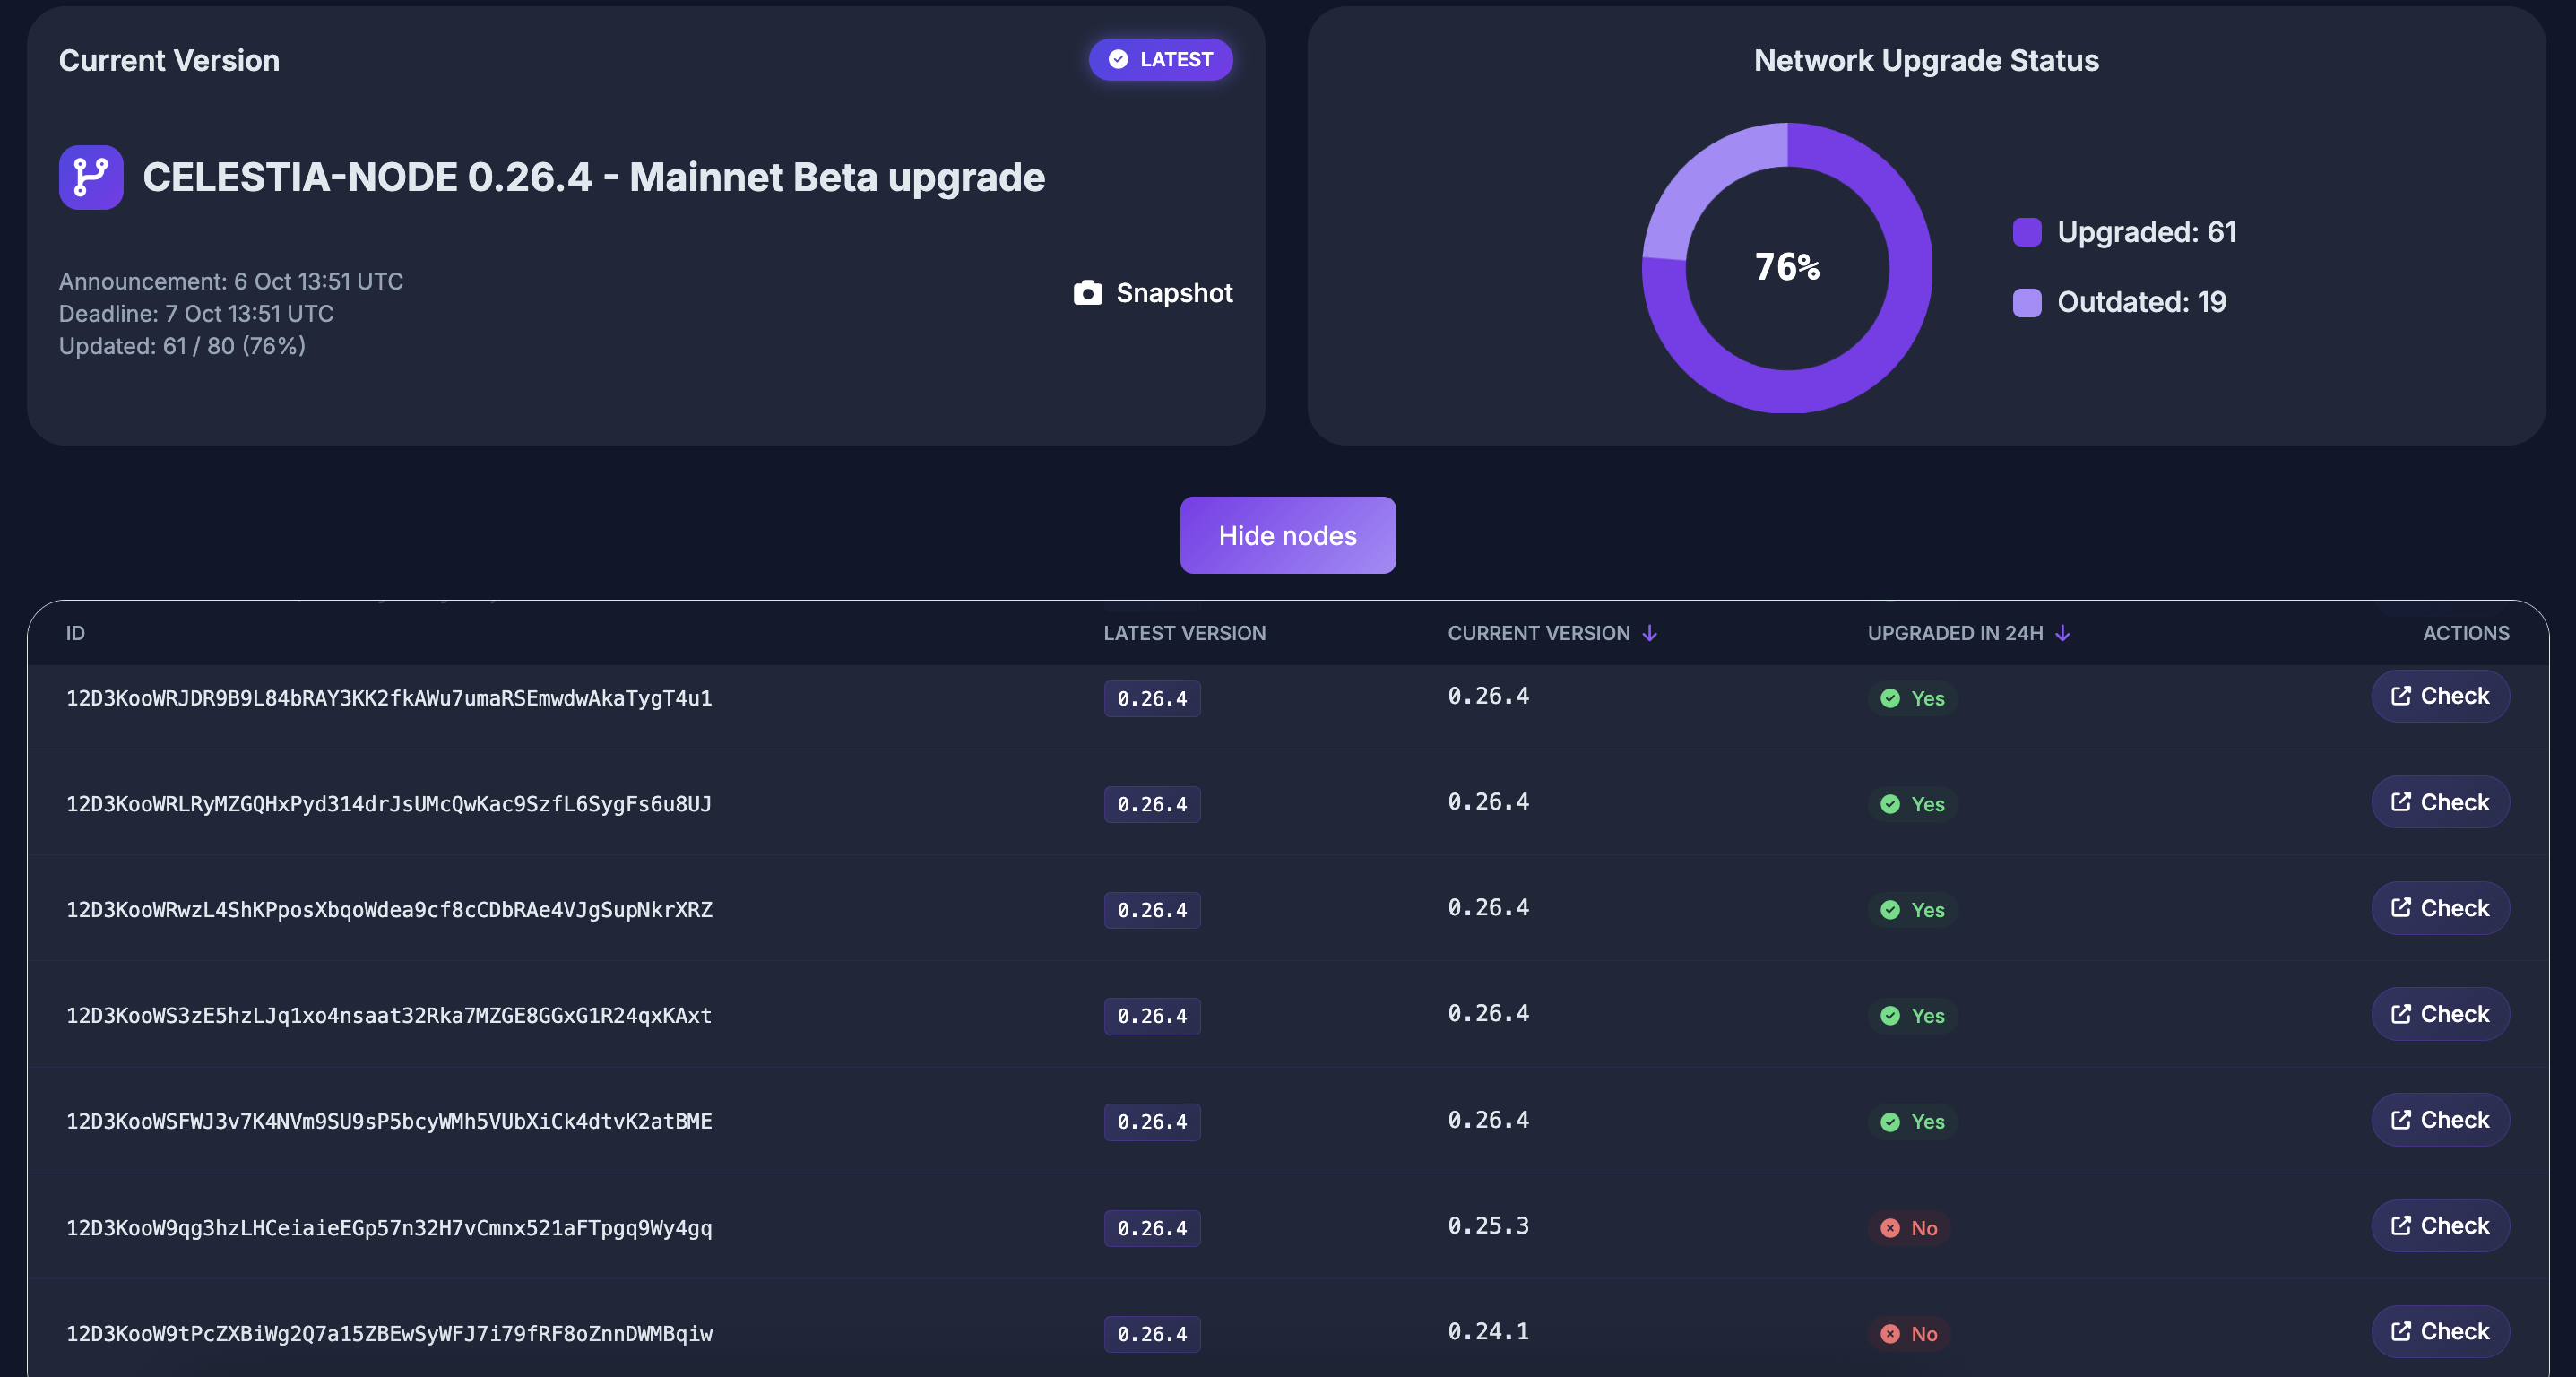The image size is (2576, 1377).
Task: Click the git branch version icon
Action: [x=91, y=177]
